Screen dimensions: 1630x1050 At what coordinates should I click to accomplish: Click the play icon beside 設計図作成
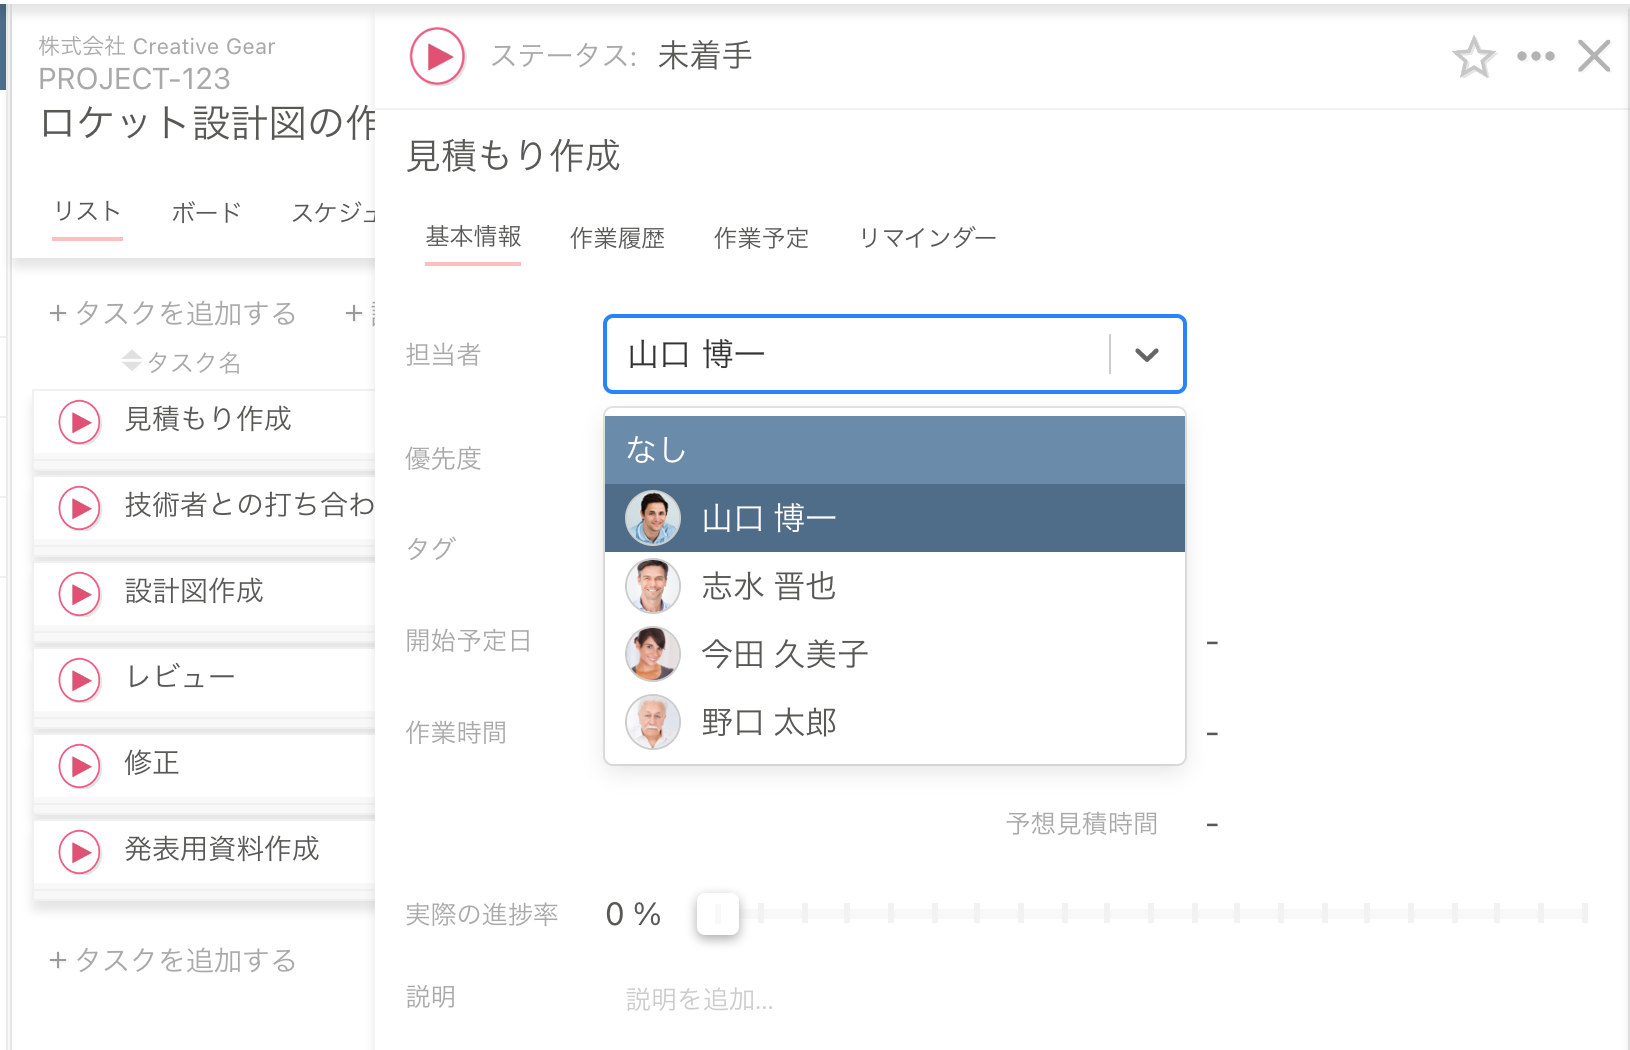(x=79, y=594)
